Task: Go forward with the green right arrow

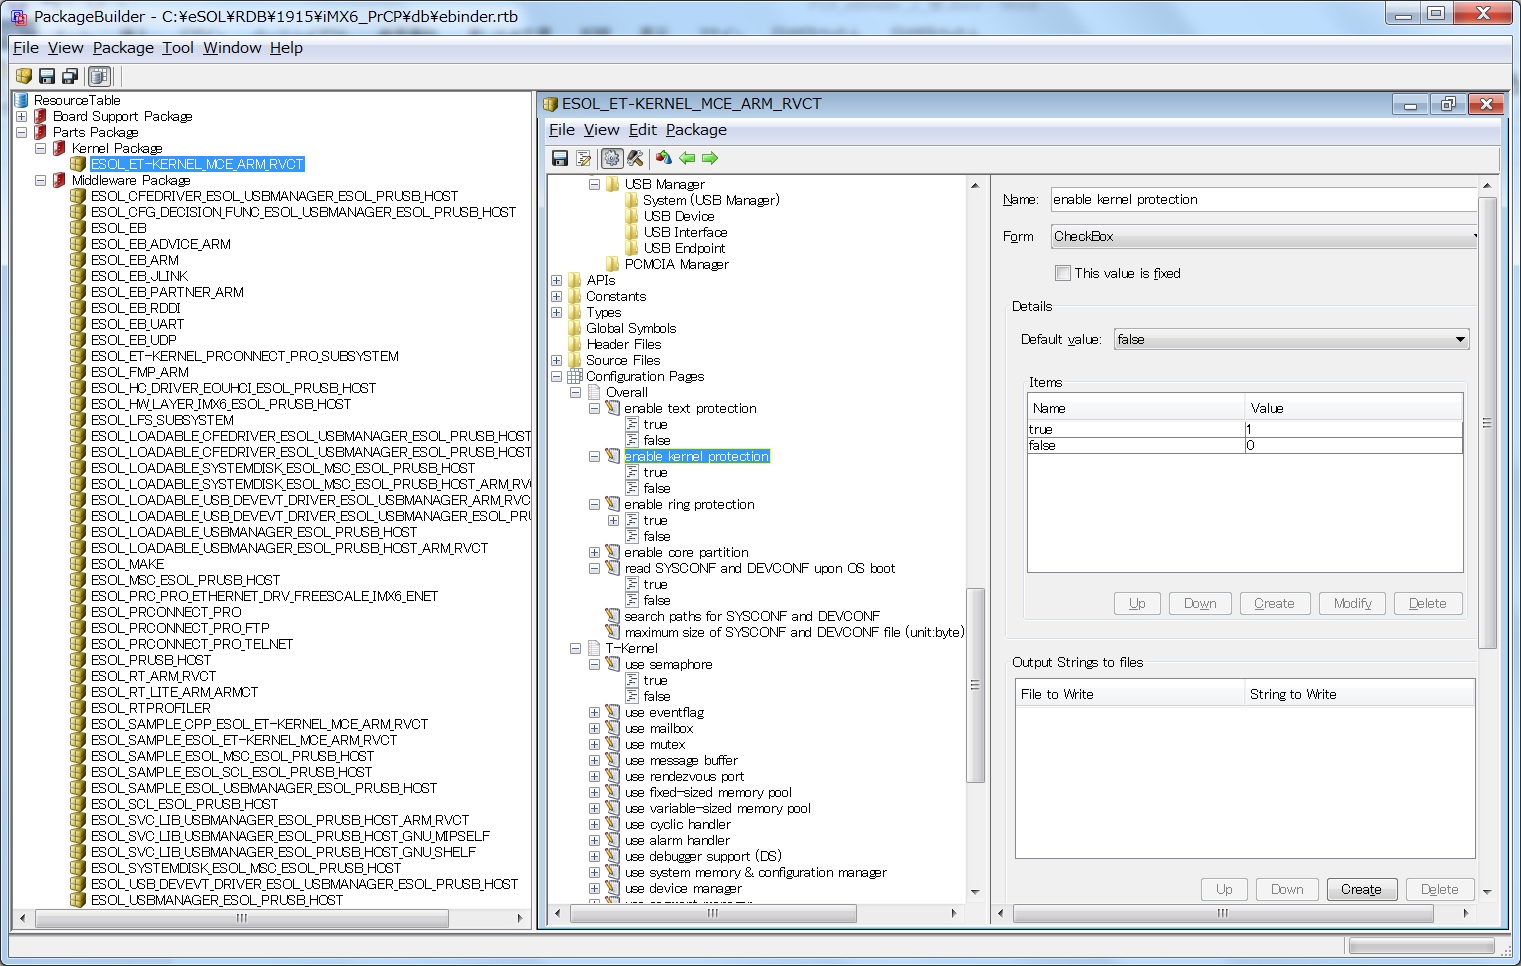Action: pos(710,158)
